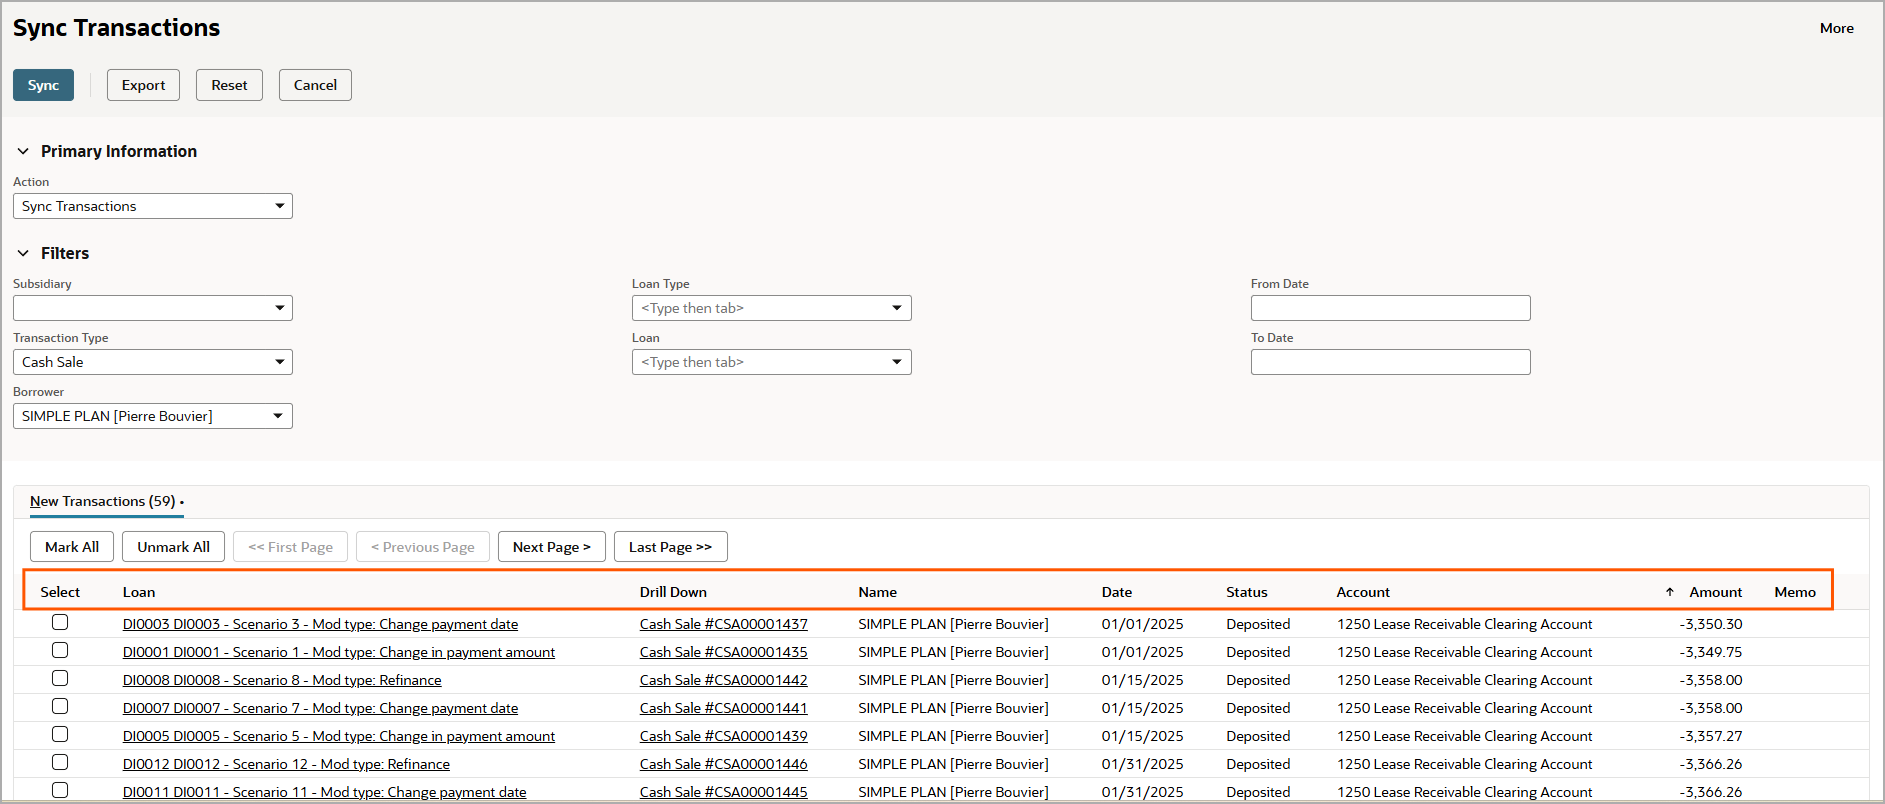Open the Borrower dropdown arrow

(278, 416)
